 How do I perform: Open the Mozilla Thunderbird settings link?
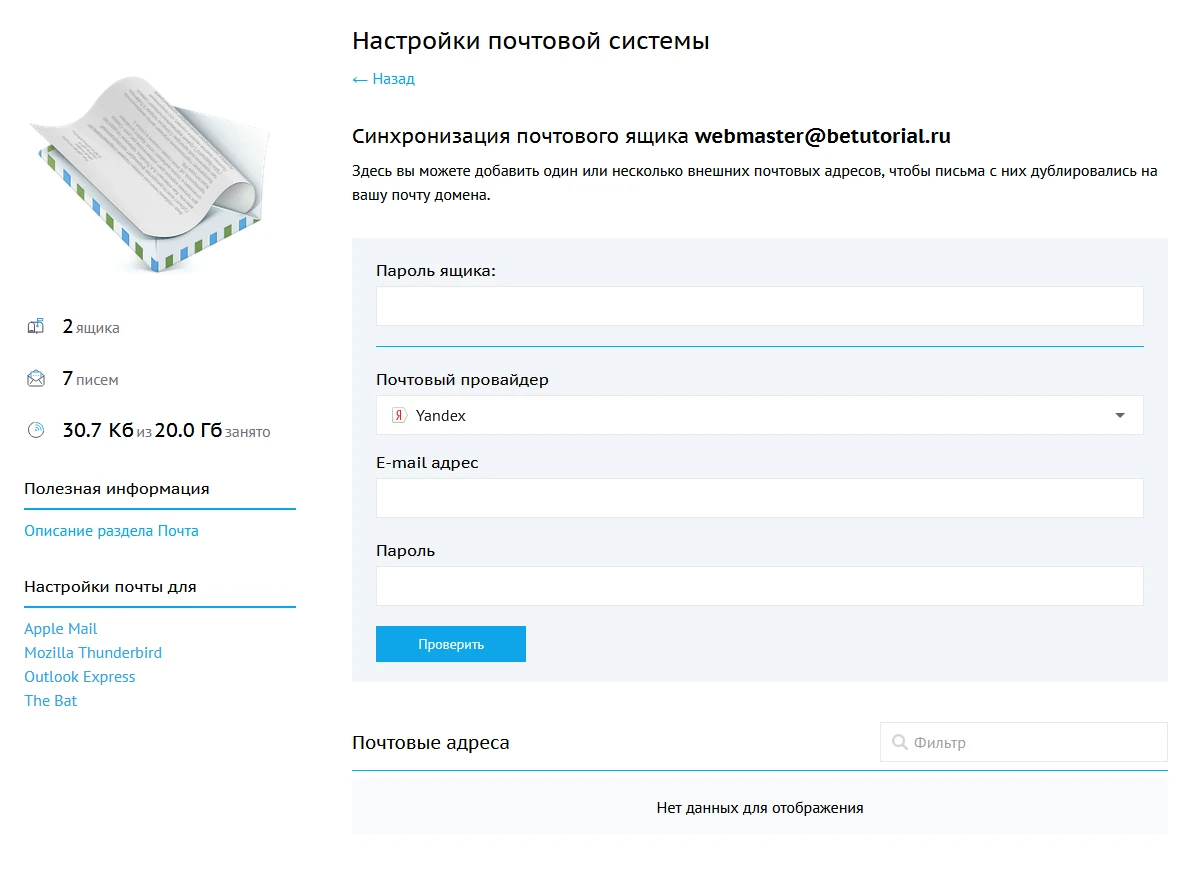[x=93, y=652]
